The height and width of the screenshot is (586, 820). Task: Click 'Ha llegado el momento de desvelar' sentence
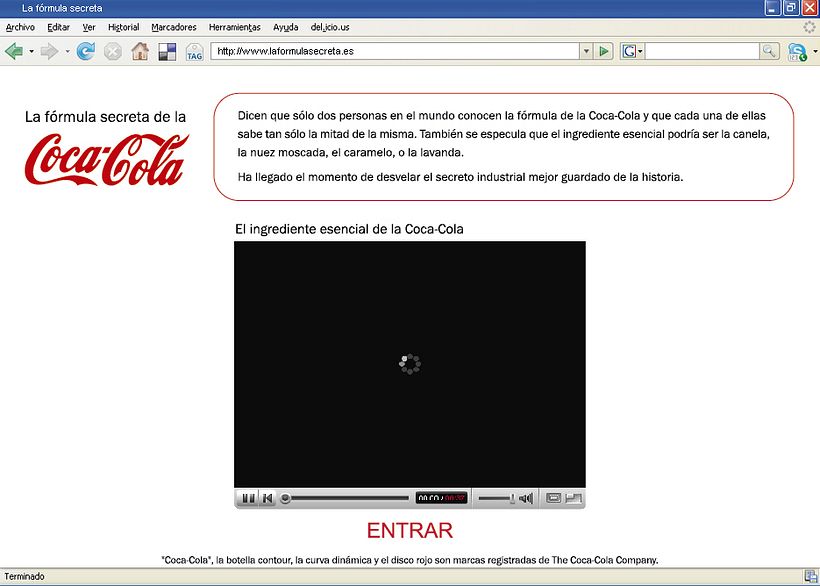[460, 177]
